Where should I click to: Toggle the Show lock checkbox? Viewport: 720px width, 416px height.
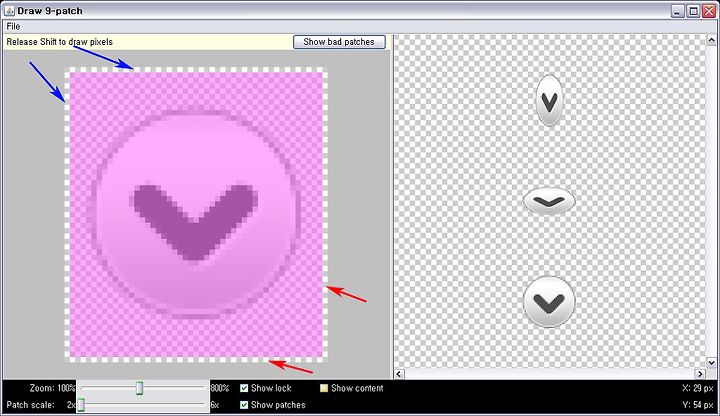tap(244, 388)
